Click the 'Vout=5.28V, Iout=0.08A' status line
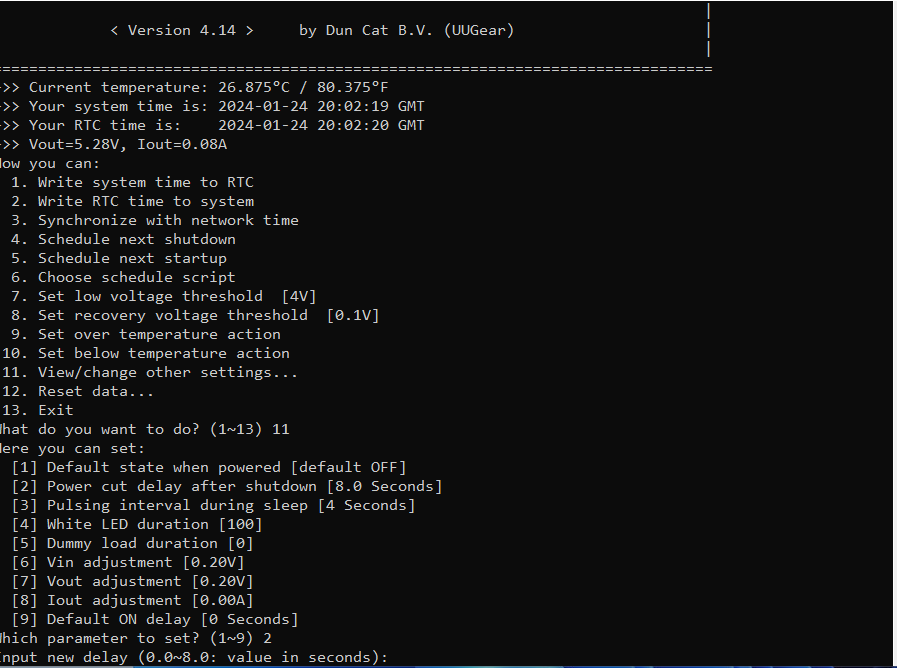The width and height of the screenshot is (897, 668). 128,144
